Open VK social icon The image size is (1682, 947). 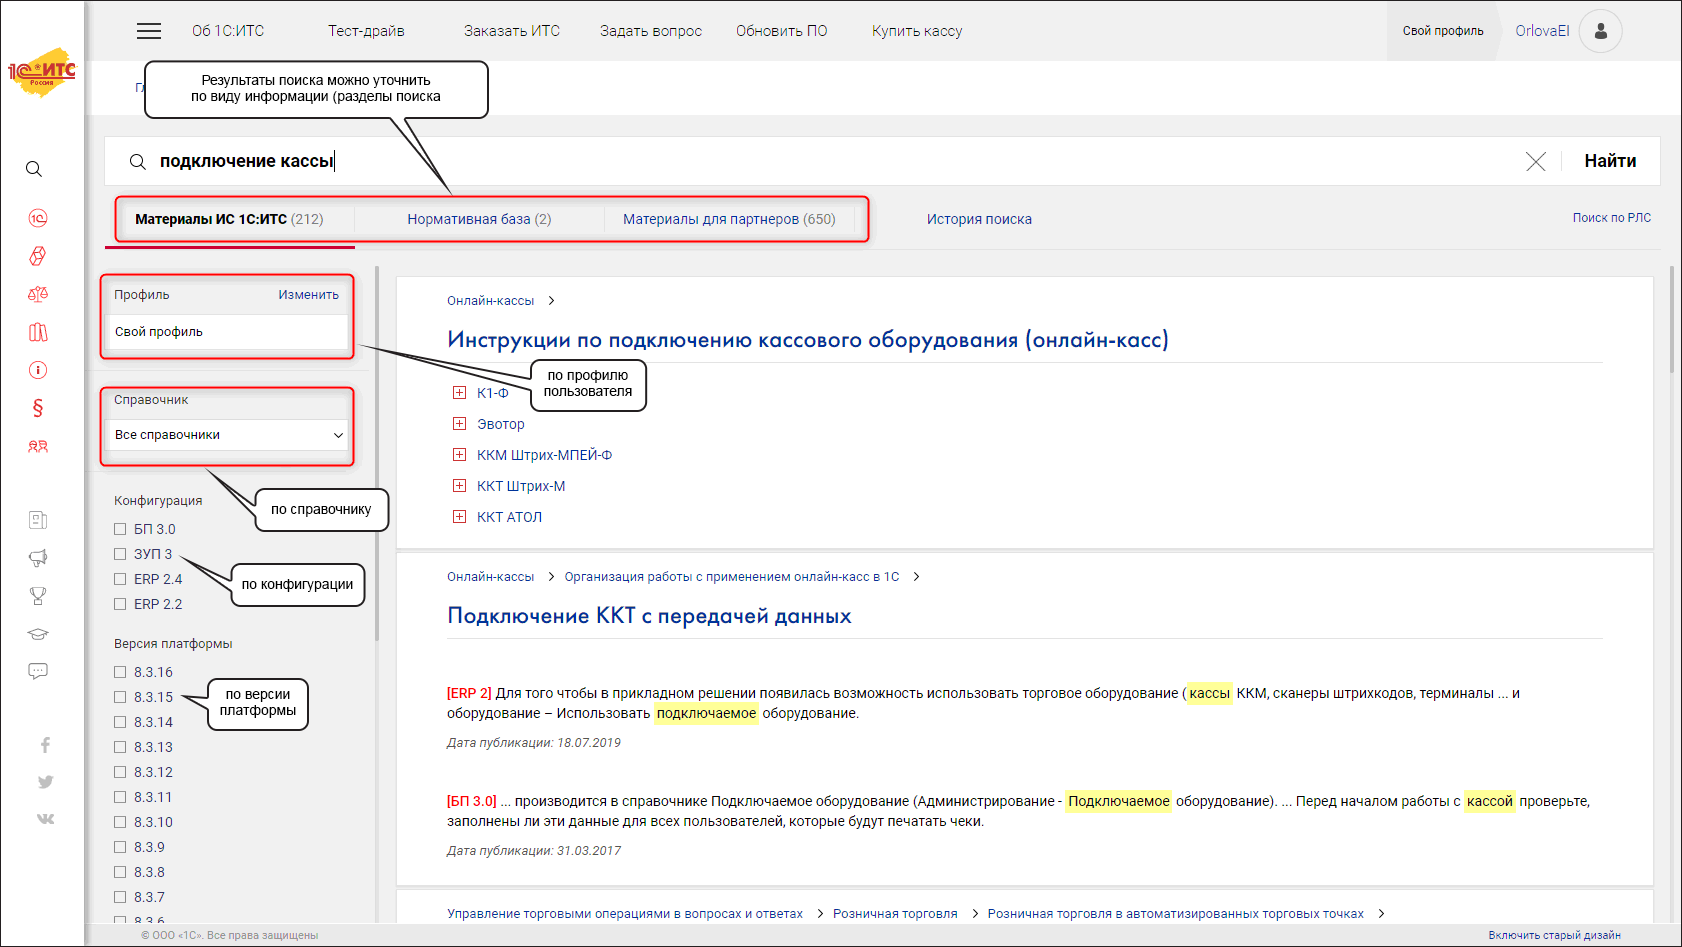[x=45, y=819]
